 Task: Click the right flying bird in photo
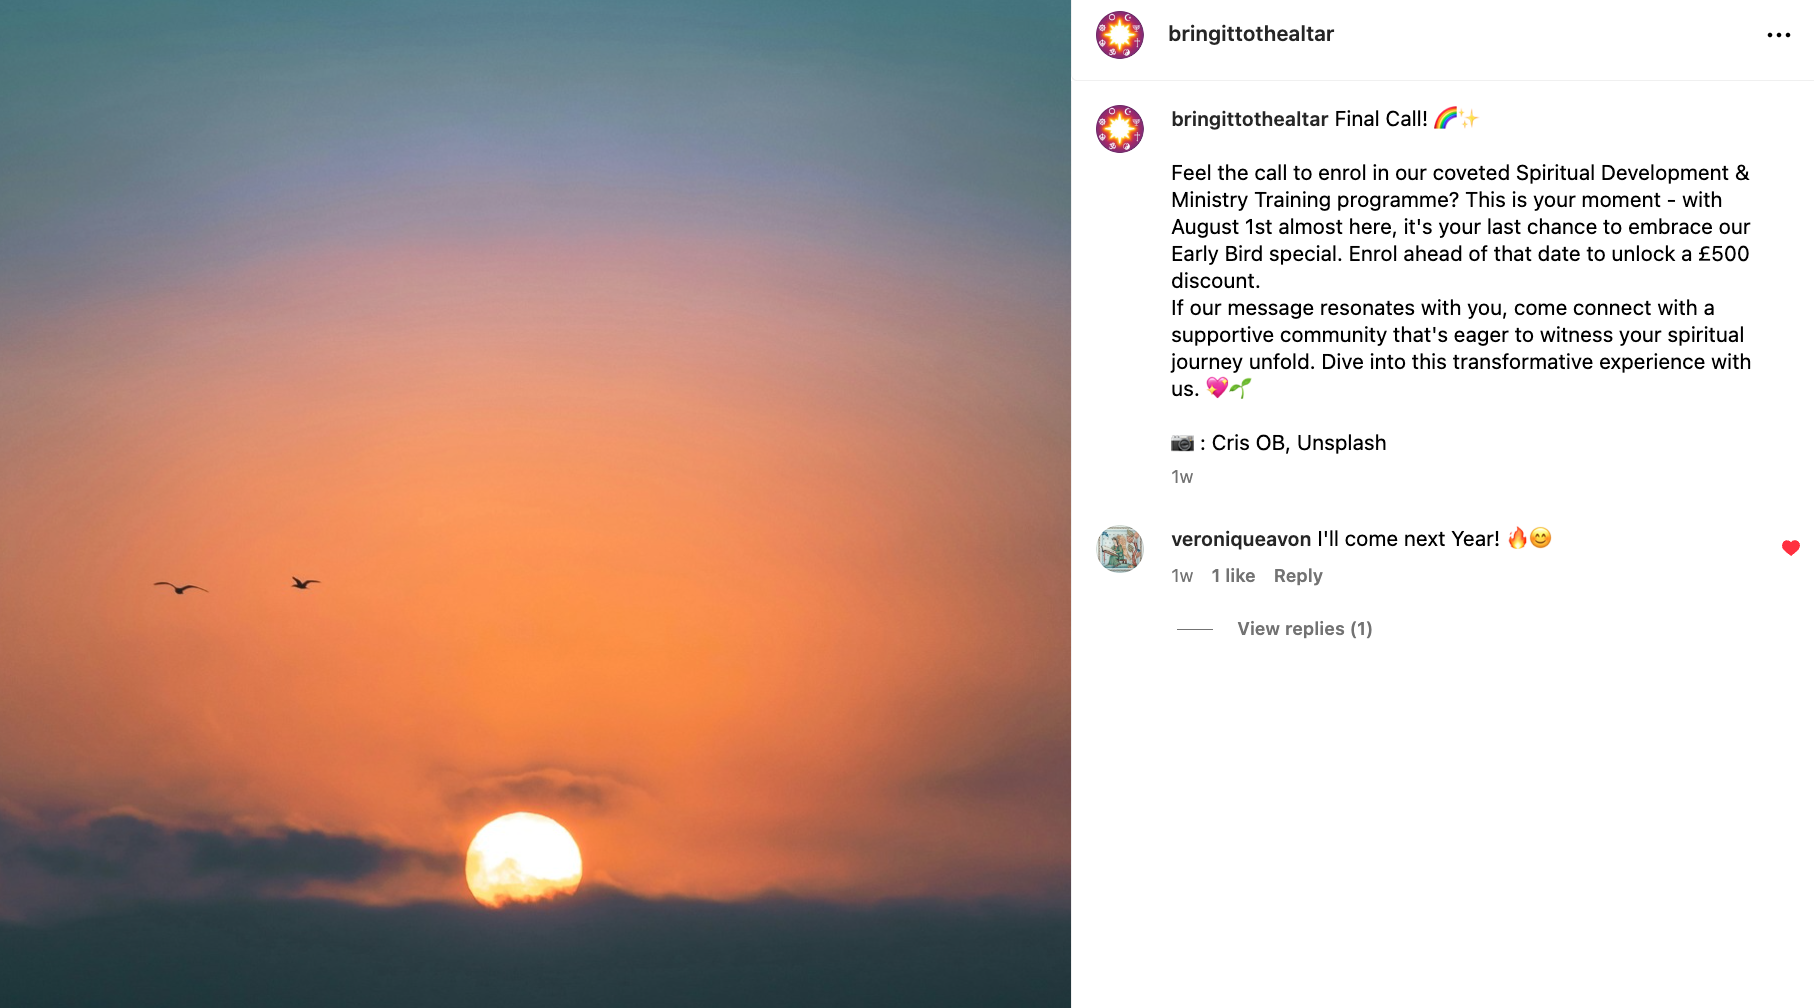pyautogui.click(x=305, y=582)
